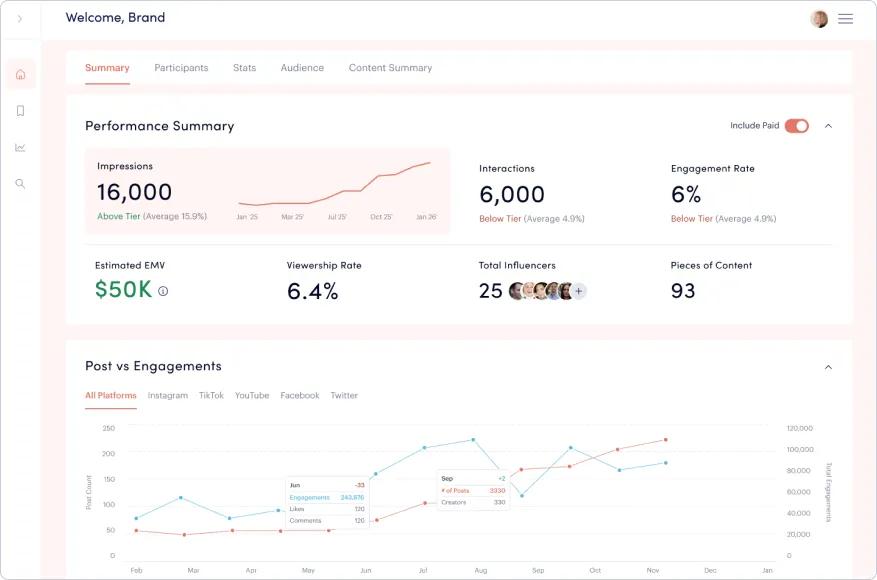The image size is (877, 580).
Task: Click the Viewership Rate value 6.4%
Action: pyautogui.click(x=313, y=291)
